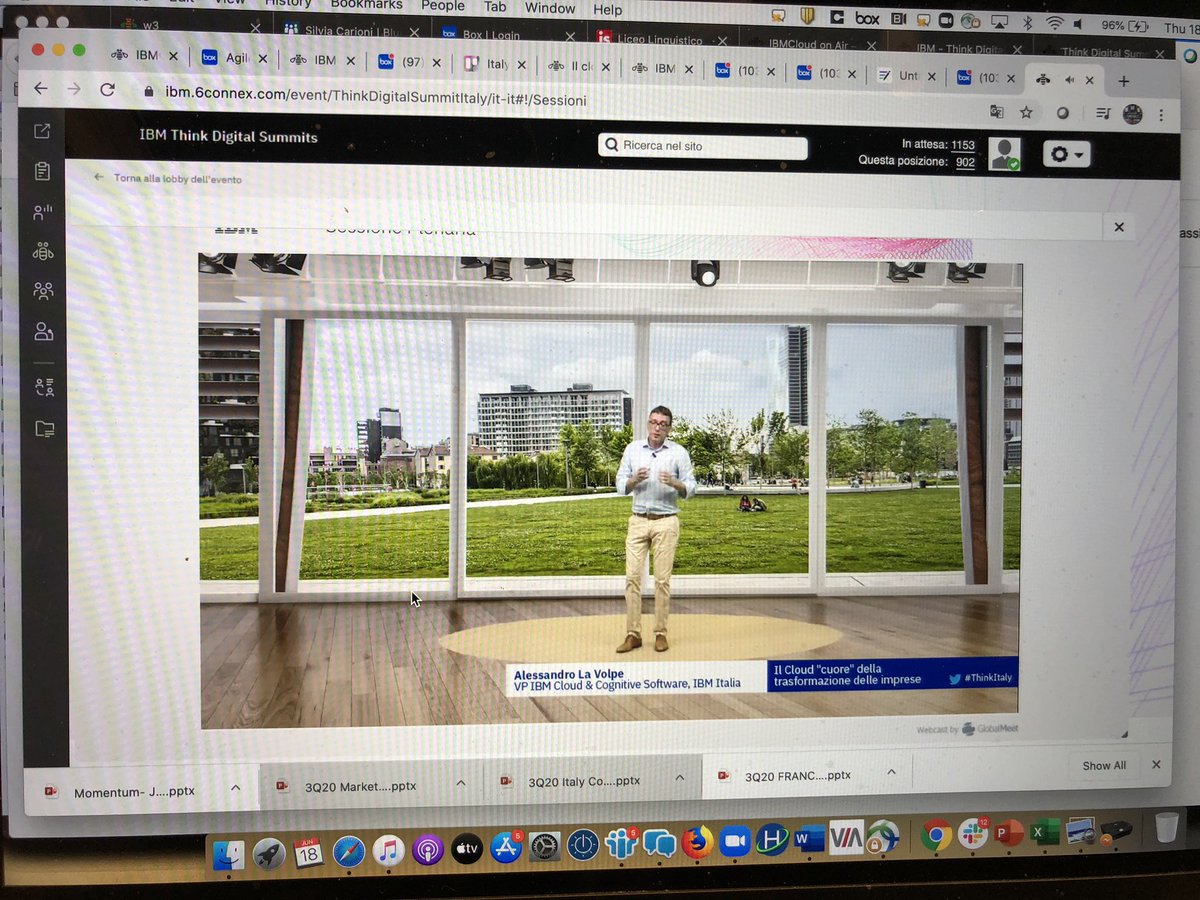
Task: Launch Firefox from the Dock
Action: pyautogui.click(x=698, y=842)
